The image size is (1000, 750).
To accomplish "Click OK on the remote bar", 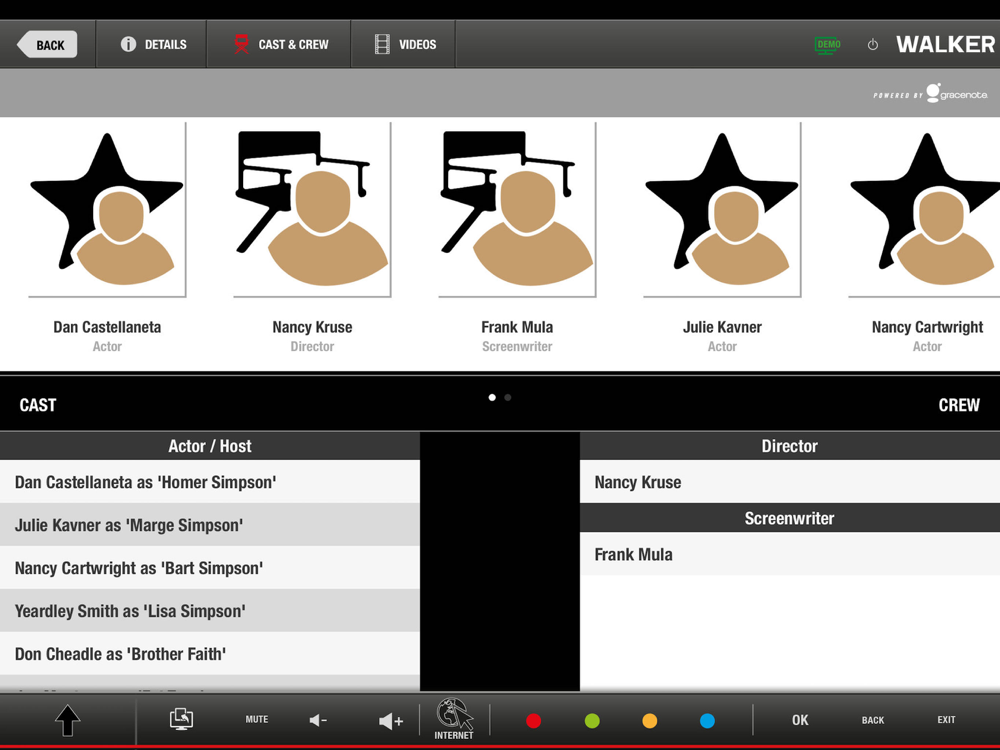I will [x=800, y=720].
